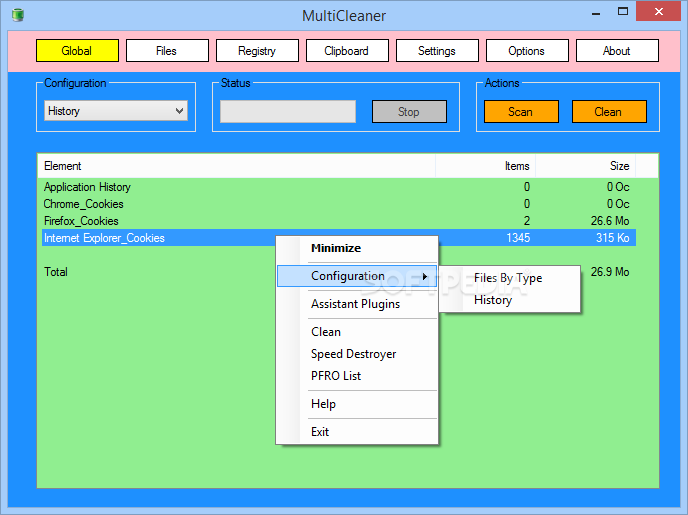Choose Clean in the context menu
The width and height of the screenshot is (688, 515).
pyautogui.click(x=357, y=332)
